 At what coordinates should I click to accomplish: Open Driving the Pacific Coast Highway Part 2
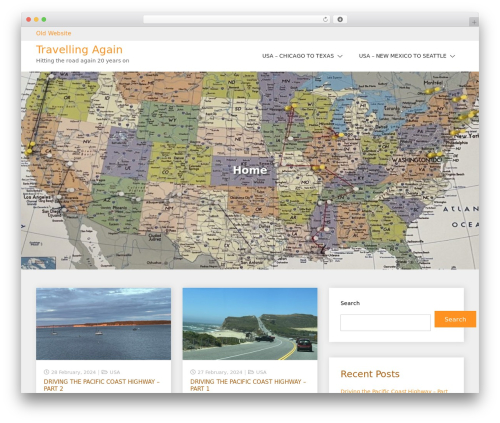[x=101, y=385]
